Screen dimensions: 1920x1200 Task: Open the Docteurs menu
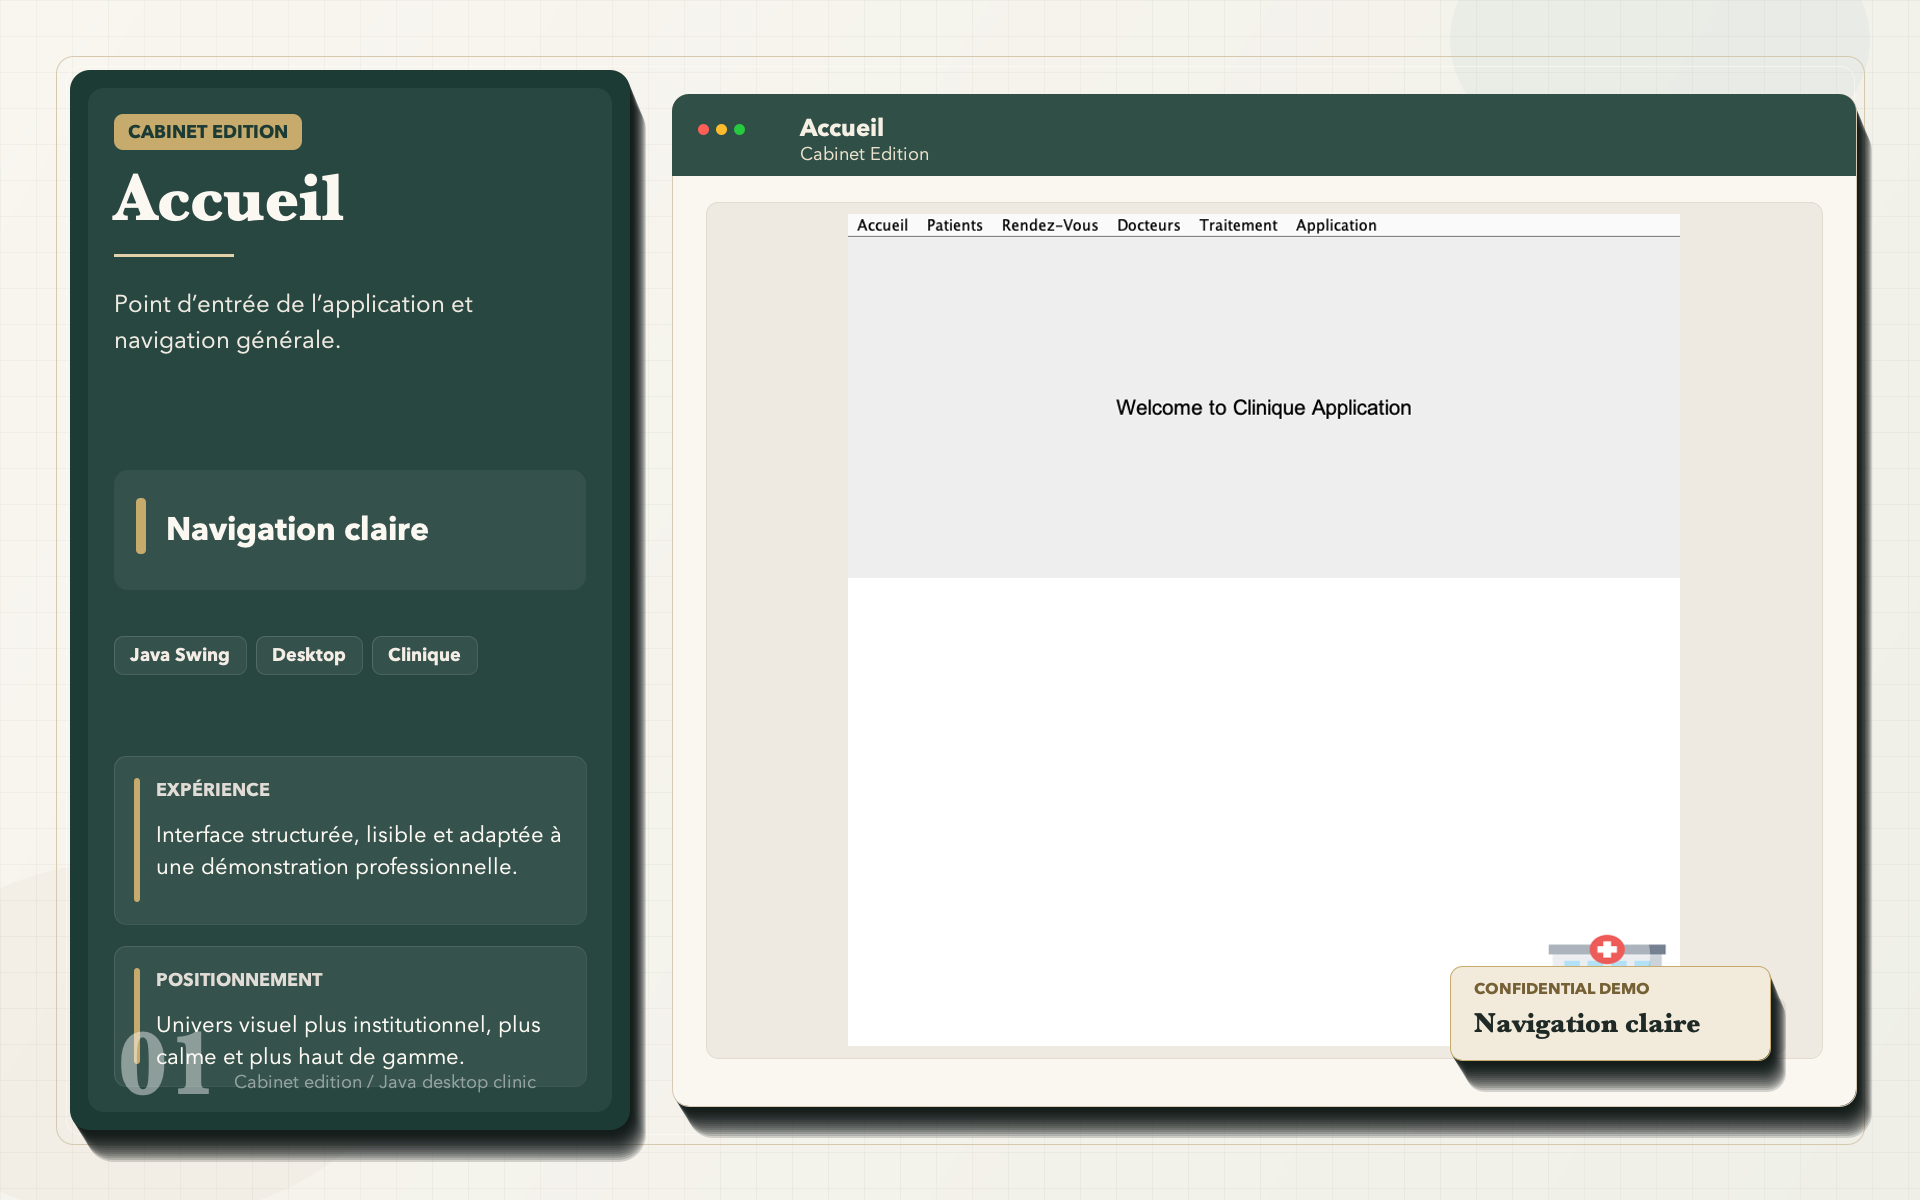pos(1148,225)
